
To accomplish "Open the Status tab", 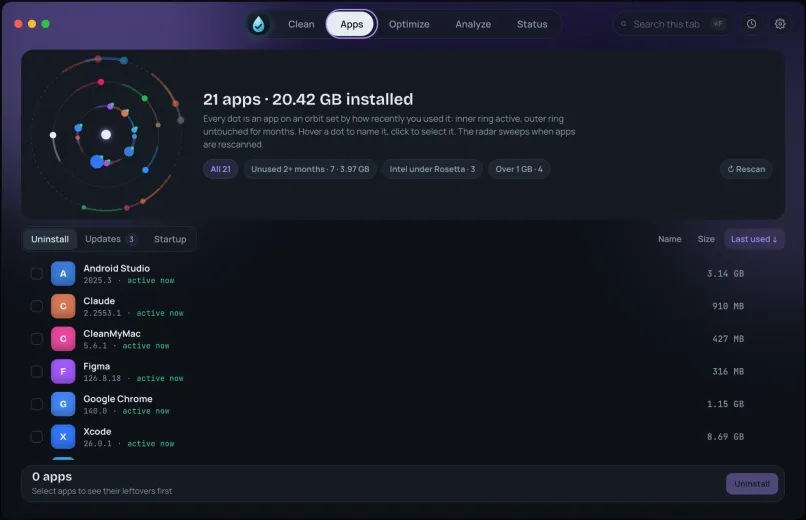I will [532, 24].
